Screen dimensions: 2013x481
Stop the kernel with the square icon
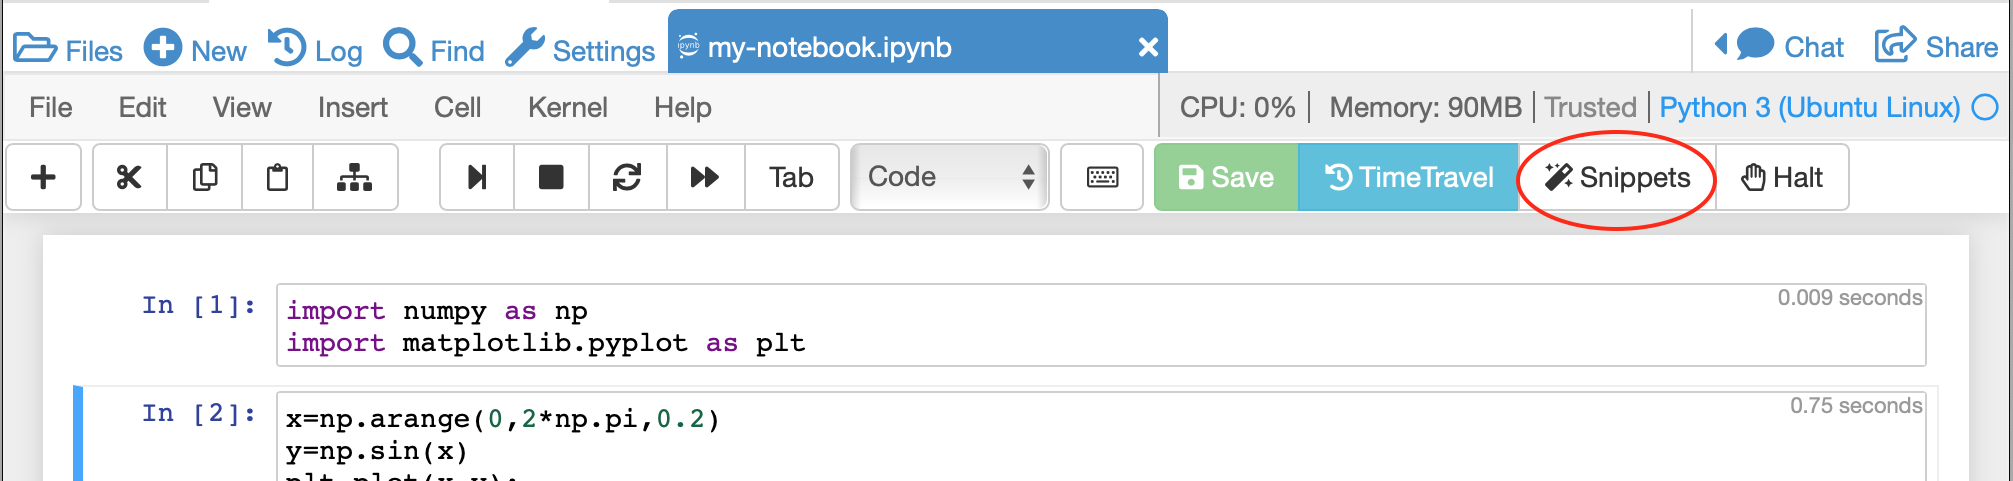pyautogui.click(x=551, y=178)
